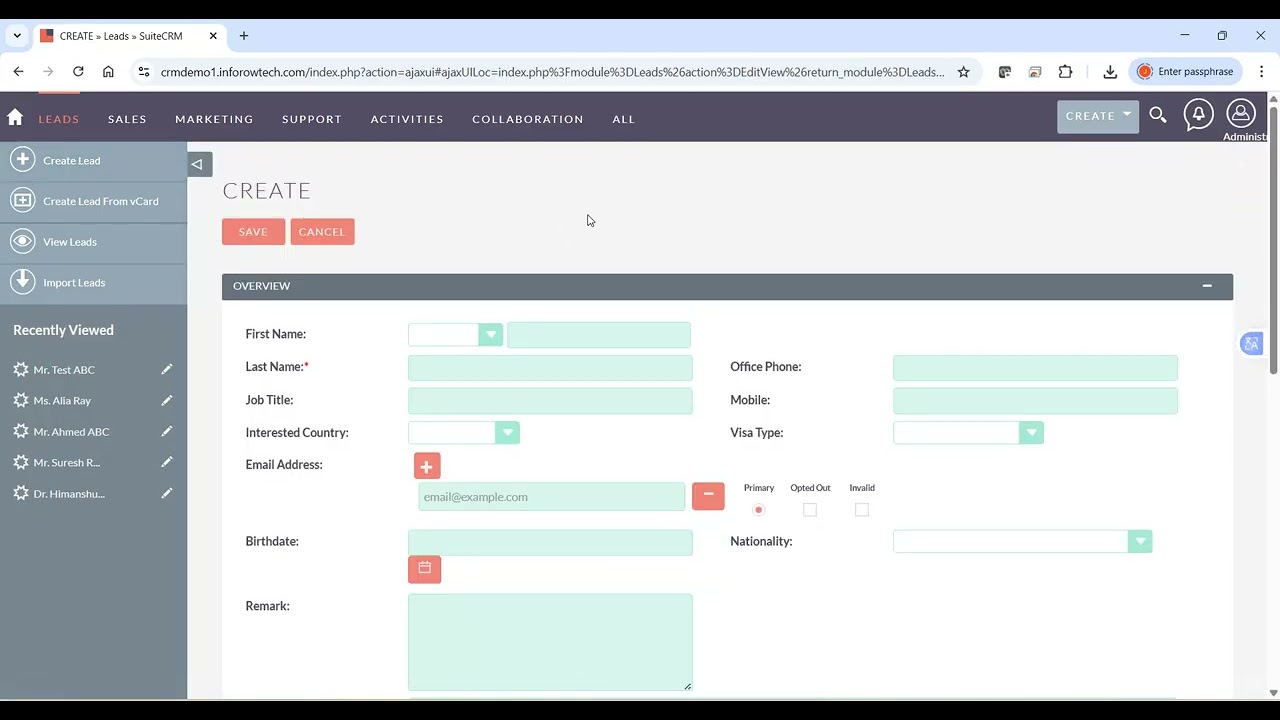Edit the Mr. Ahmed ABC record pencil
The width and height of the screenshot is (1280, 720).
(167, 432)
